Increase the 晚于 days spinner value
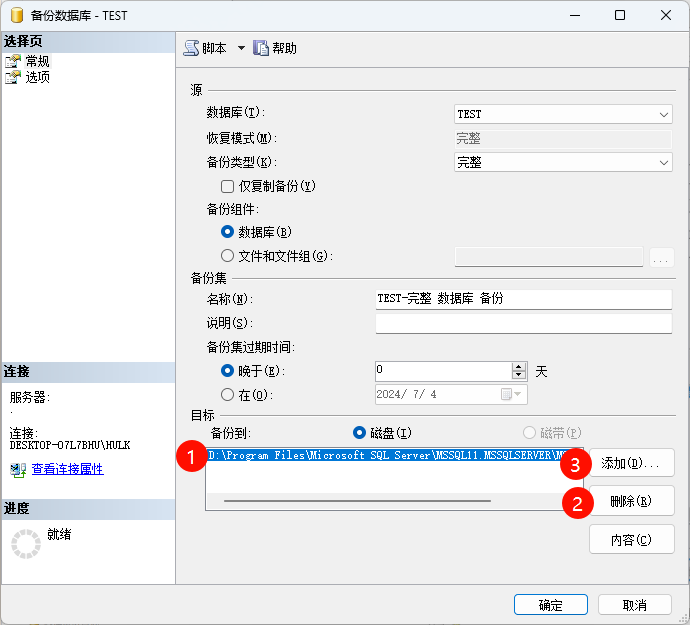The image size is (690, 625). pyautogui.click(x=519, y=366)
